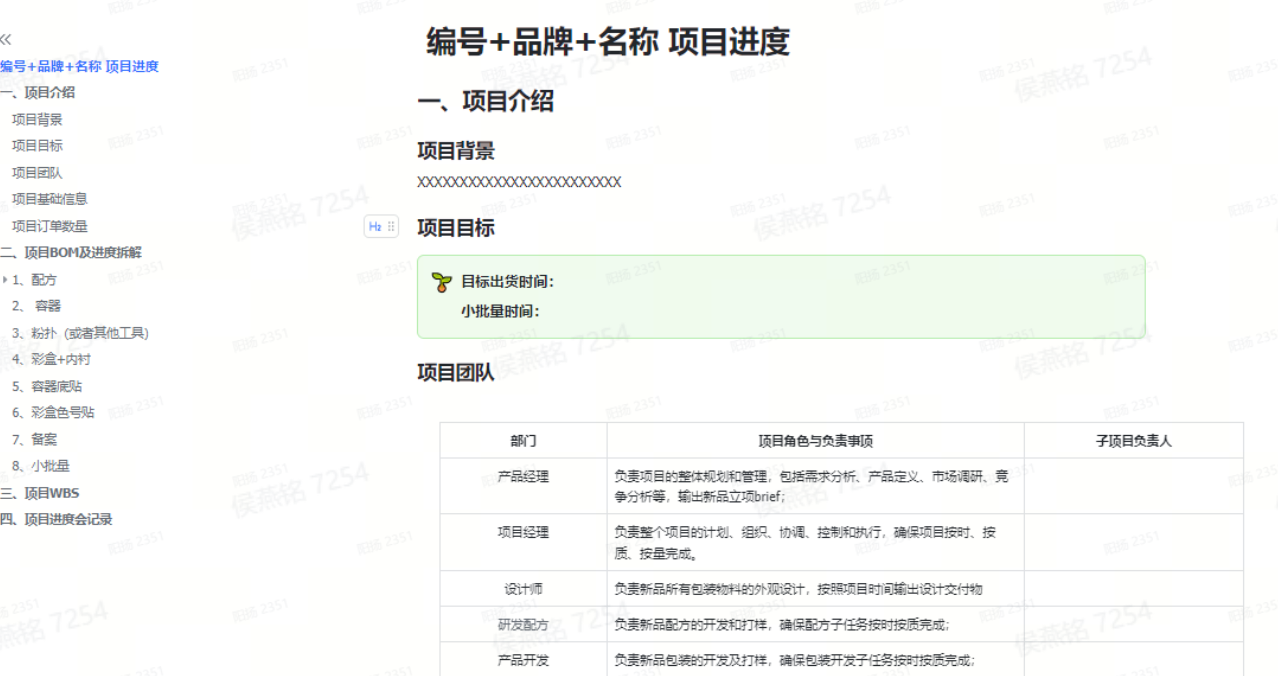The width and height of the screenshot is (1278, 676).
Task: Click the seedling emoji in the green callout
Action: pyautogui.click(x=442, y=282)
